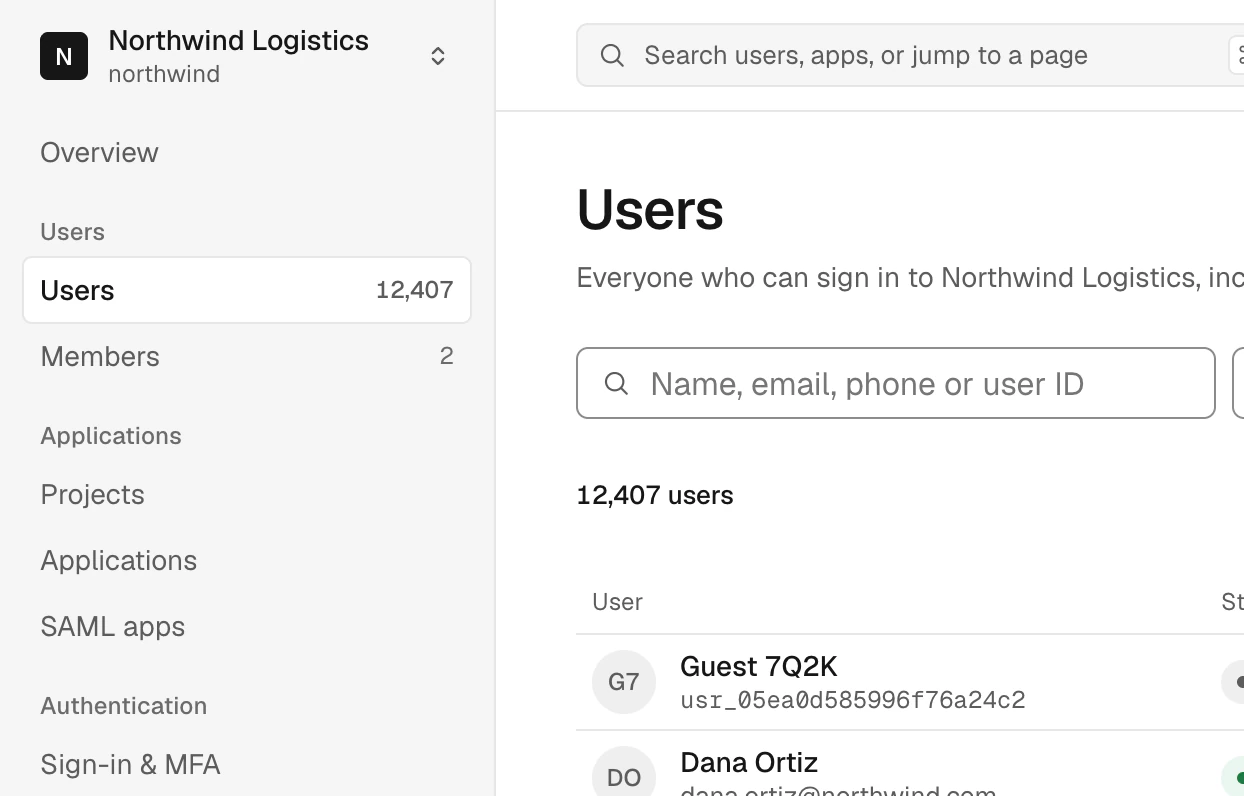Click the 12,407 badge beside Users

tap(415, 290)
